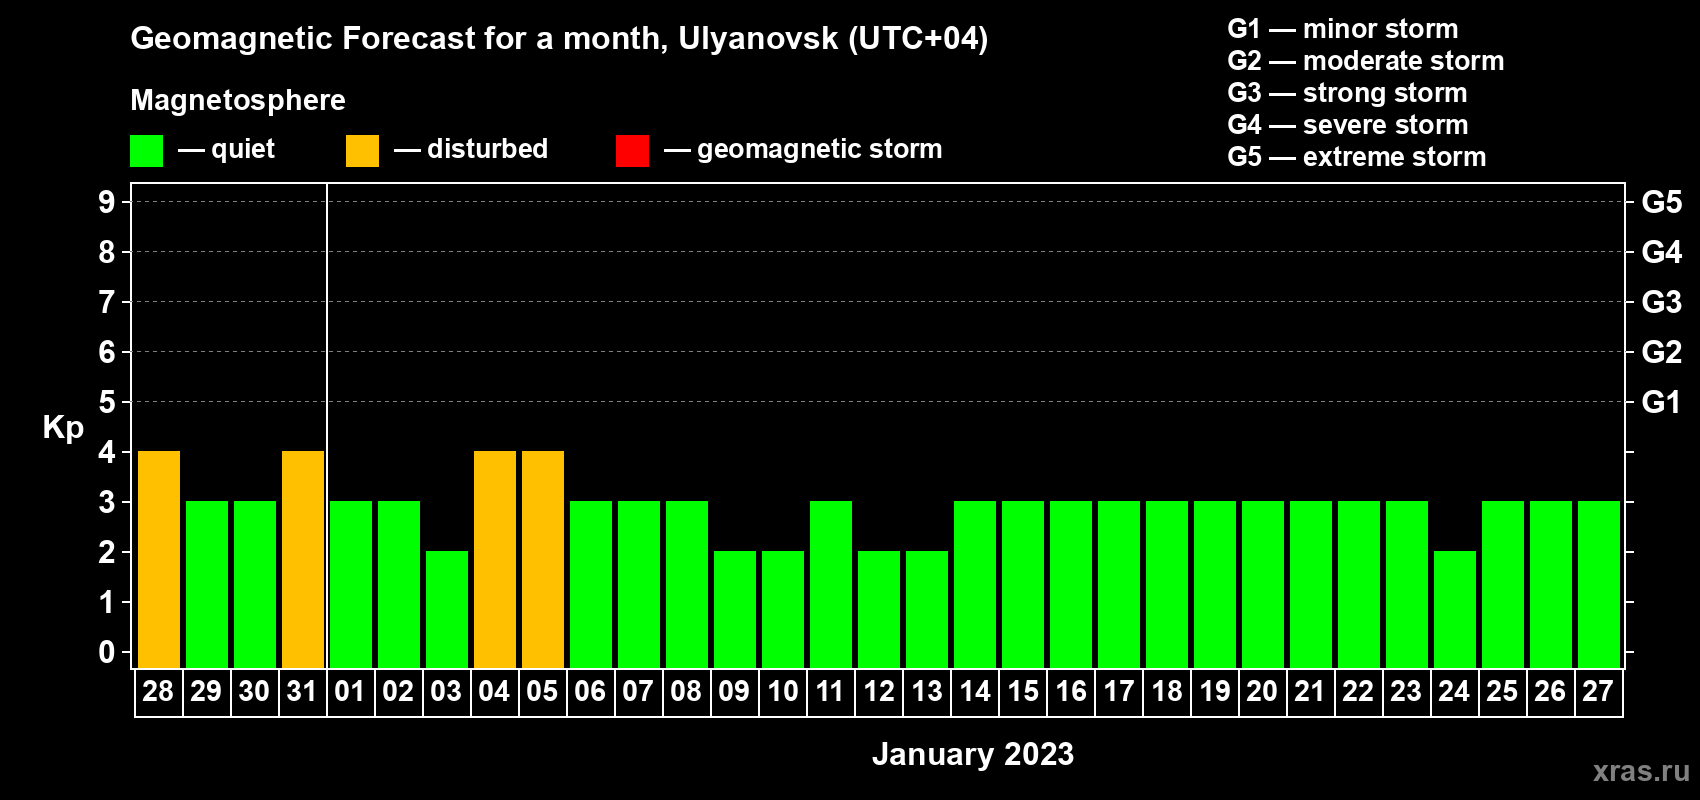The image size is (1700, 800).
Task: Click the date label '02' on the axis
Action: (x=398, y=692)
